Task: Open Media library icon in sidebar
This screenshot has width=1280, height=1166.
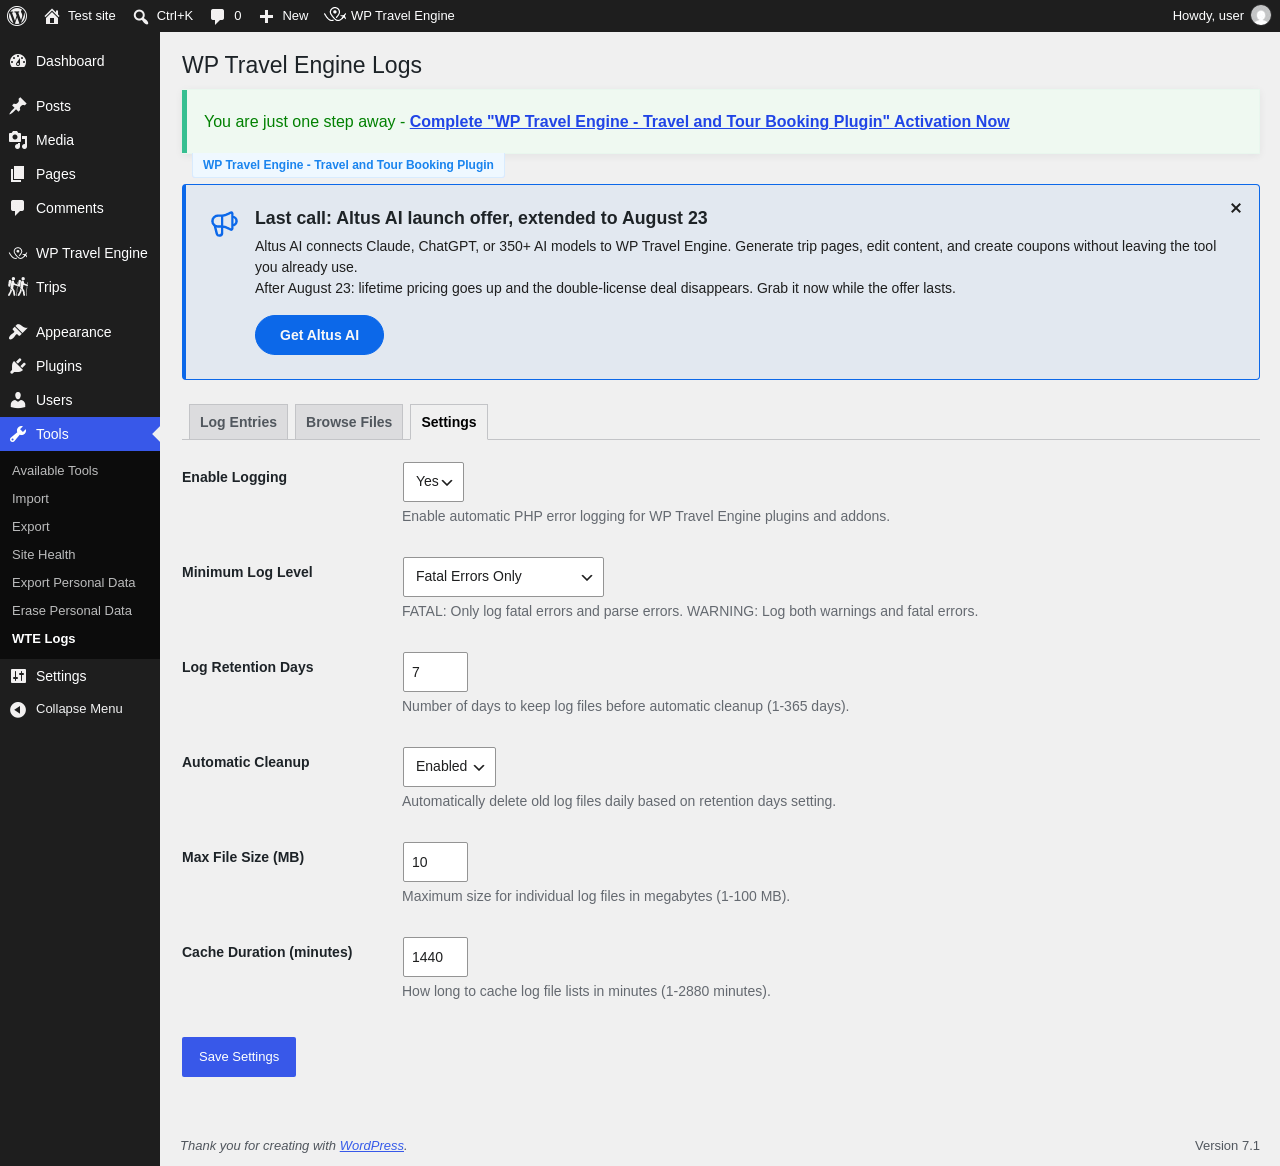Action: (x=18, y=140)
